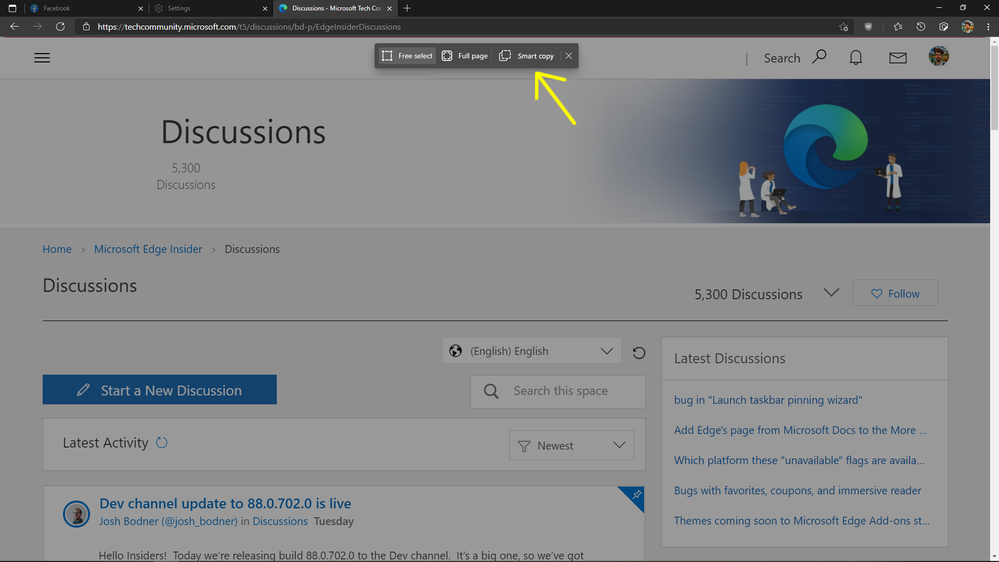Click the Search magnifier icon in header
The image size is (999, 562).
819,57
